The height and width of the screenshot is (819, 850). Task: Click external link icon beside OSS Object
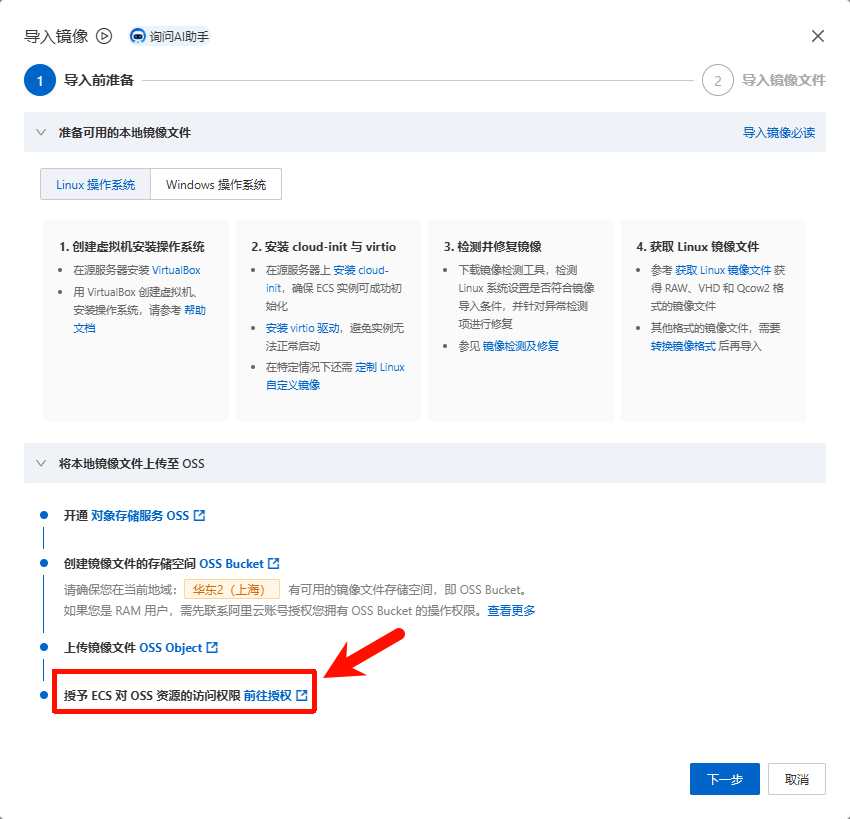tap(212, 647)
